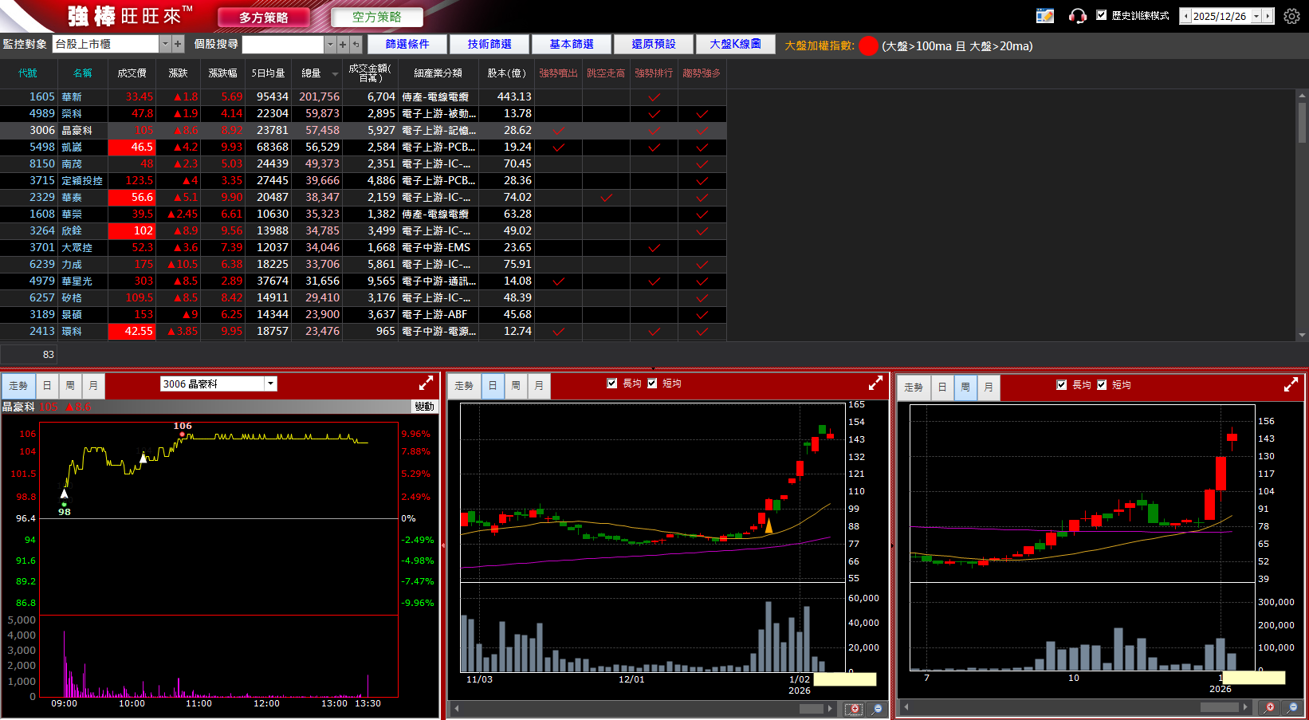Zoom out on the right weekly chart
The height and width of the screenshot is (720, 1309).
pyautogui.click(x=1293, y=708)
